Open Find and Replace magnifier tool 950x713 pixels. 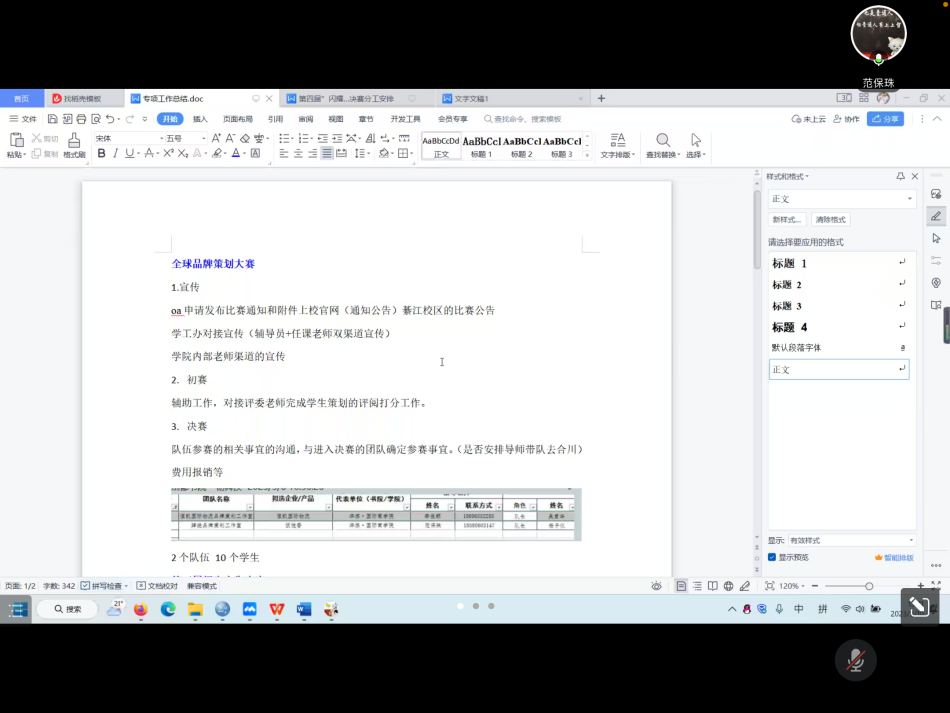pos(662,141)
